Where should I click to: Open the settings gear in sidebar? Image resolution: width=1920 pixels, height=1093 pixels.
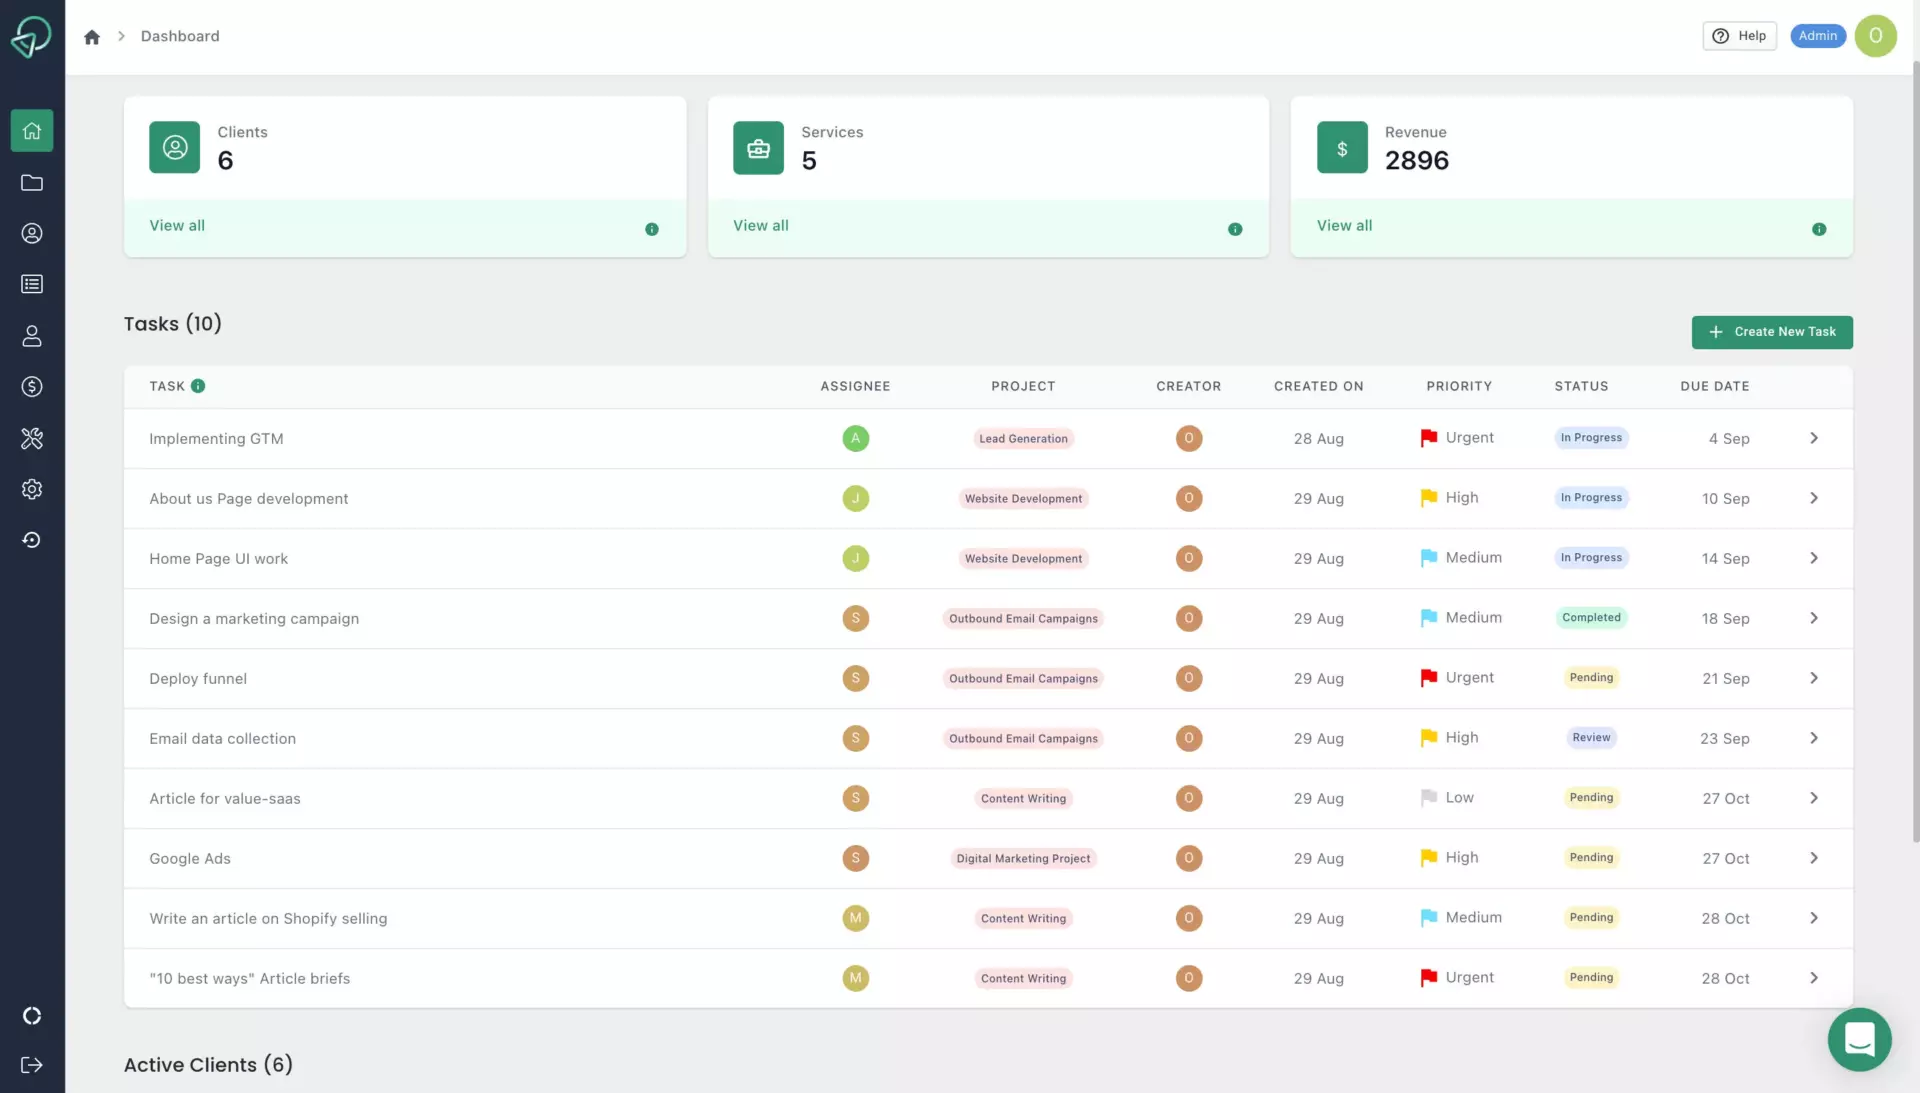32,489
